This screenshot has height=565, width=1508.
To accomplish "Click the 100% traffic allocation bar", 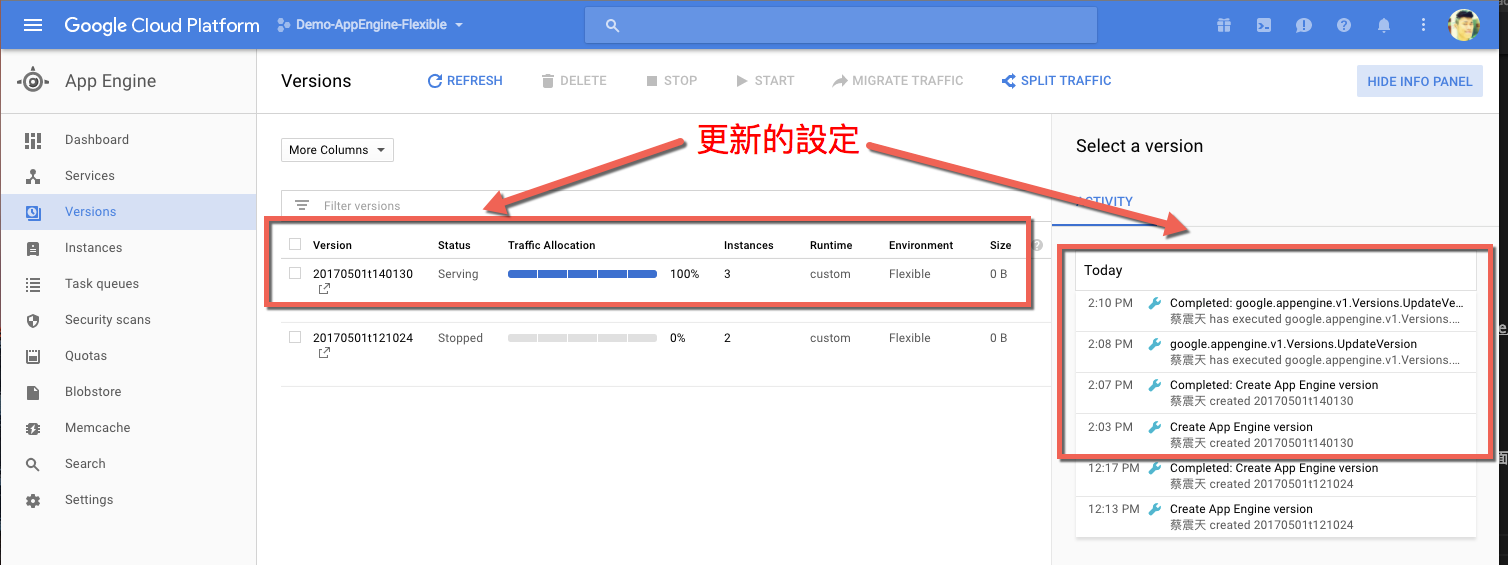I will click(x=582, y=274).
